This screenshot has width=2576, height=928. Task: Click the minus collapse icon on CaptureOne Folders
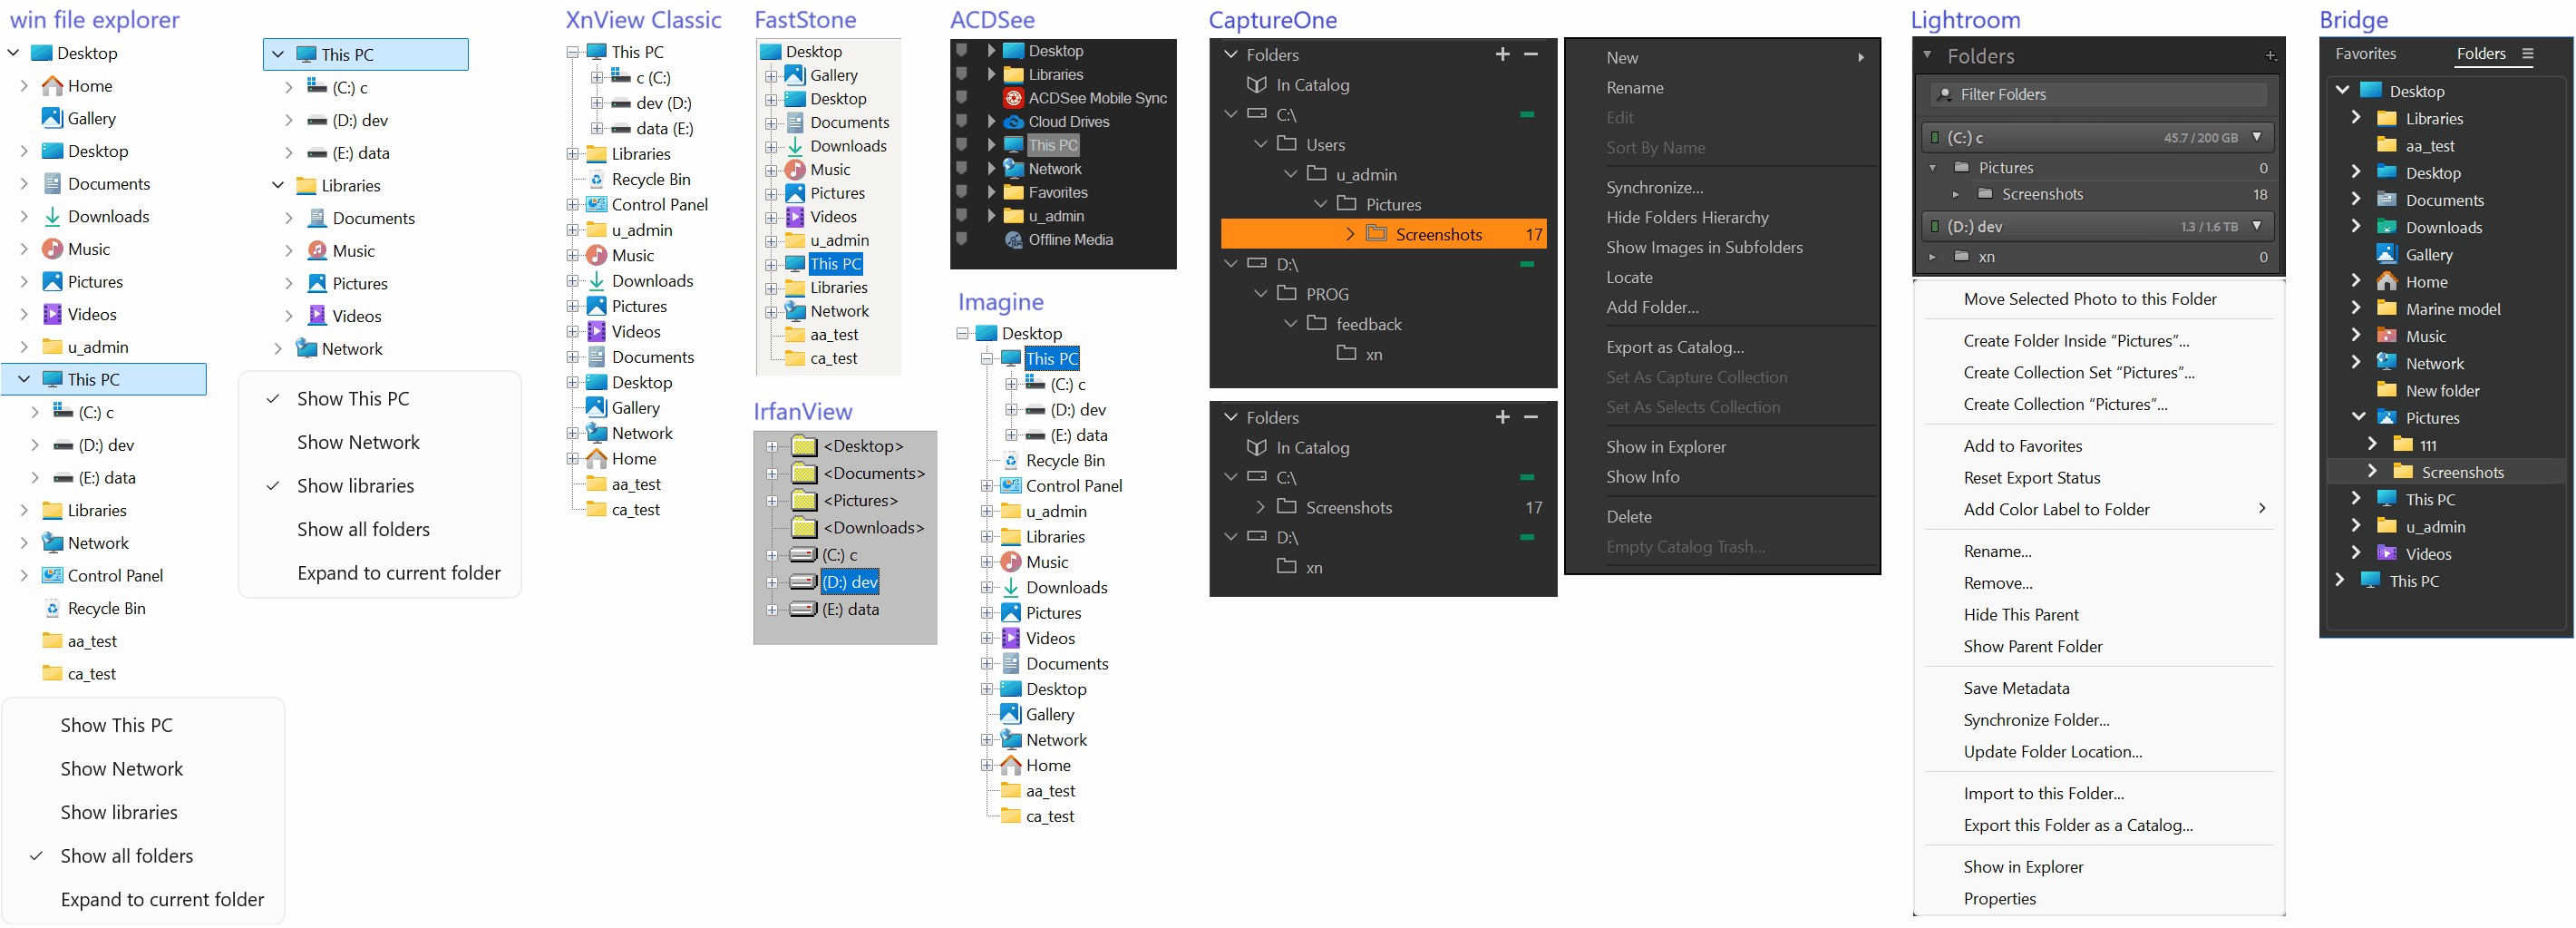[1532, 54]
